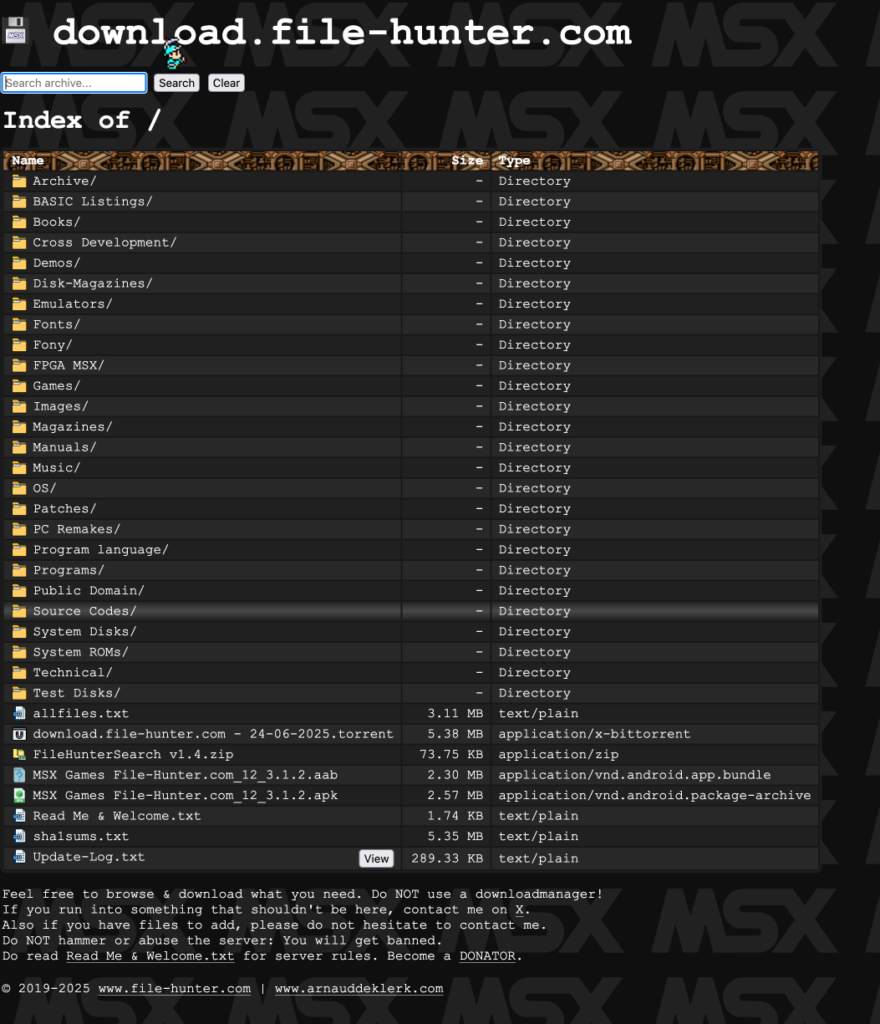
Task: Click View button for Update-Log.txt
Action: tap(376, 859)
